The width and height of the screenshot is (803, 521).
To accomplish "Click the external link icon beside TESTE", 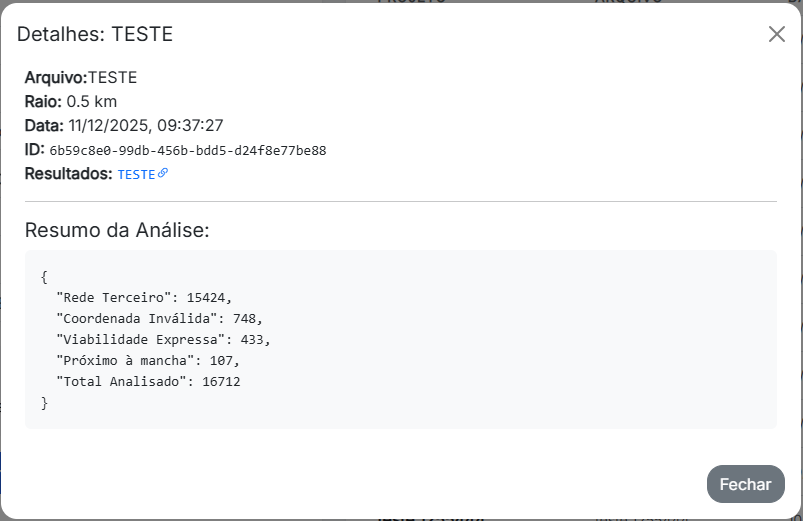I will tap(163, 173).
